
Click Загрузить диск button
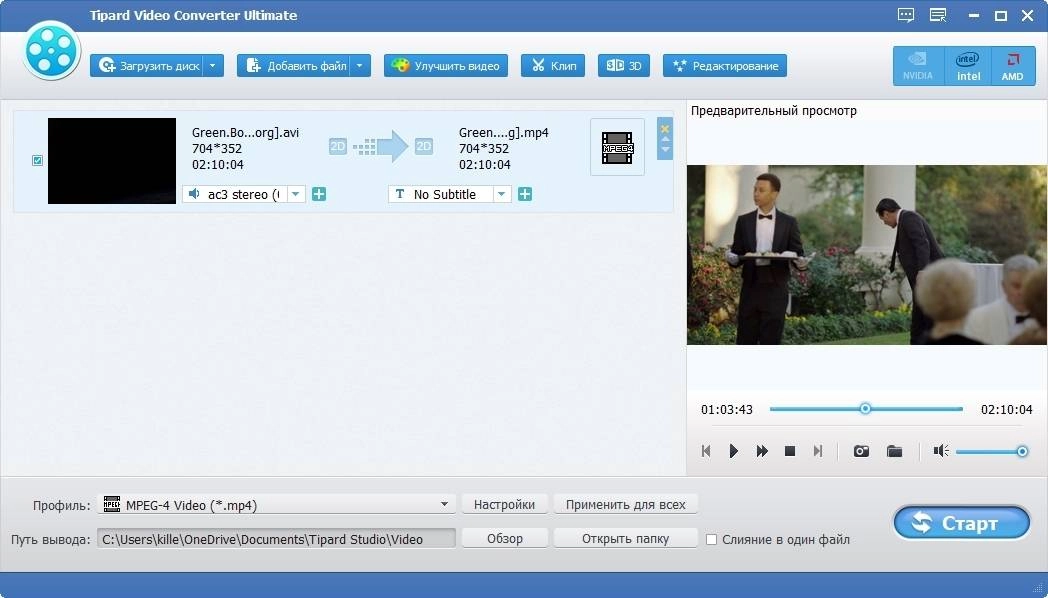(x=146, y=65)
